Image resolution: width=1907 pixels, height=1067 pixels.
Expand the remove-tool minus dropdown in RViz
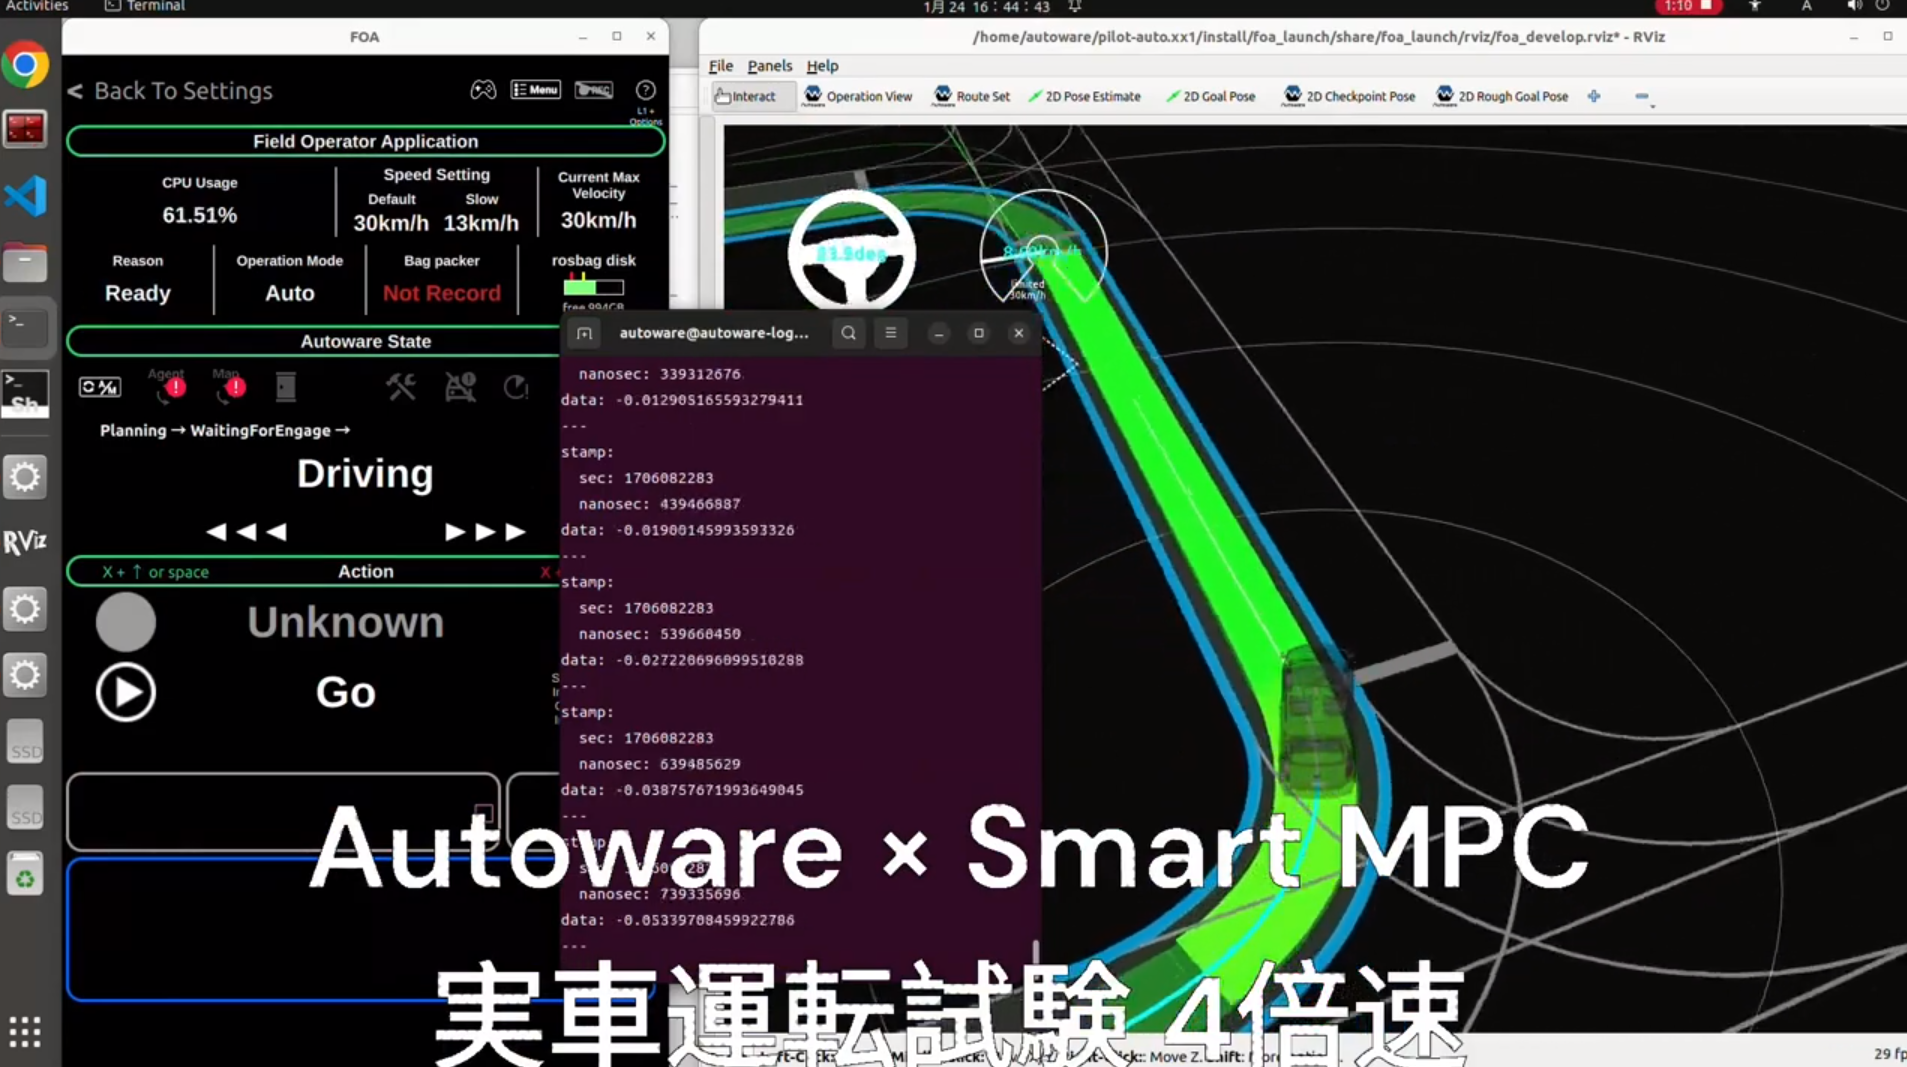point(1643,97)
